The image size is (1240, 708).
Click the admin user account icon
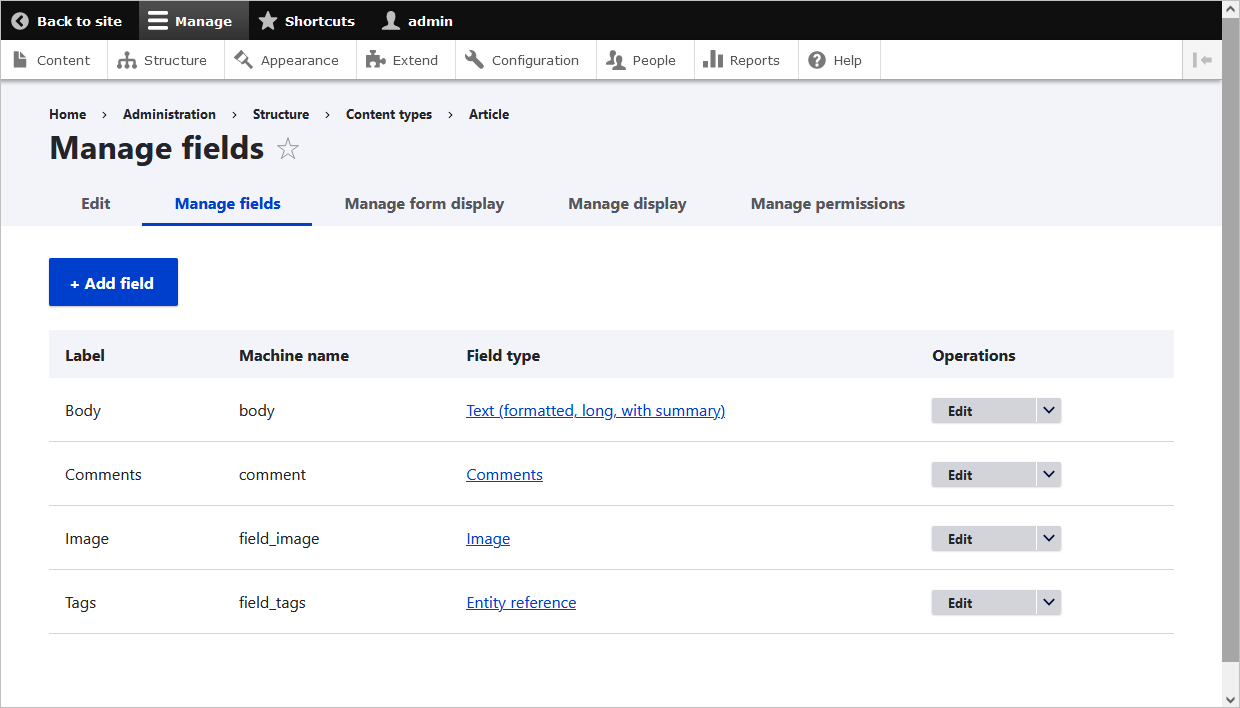point(389,20)
